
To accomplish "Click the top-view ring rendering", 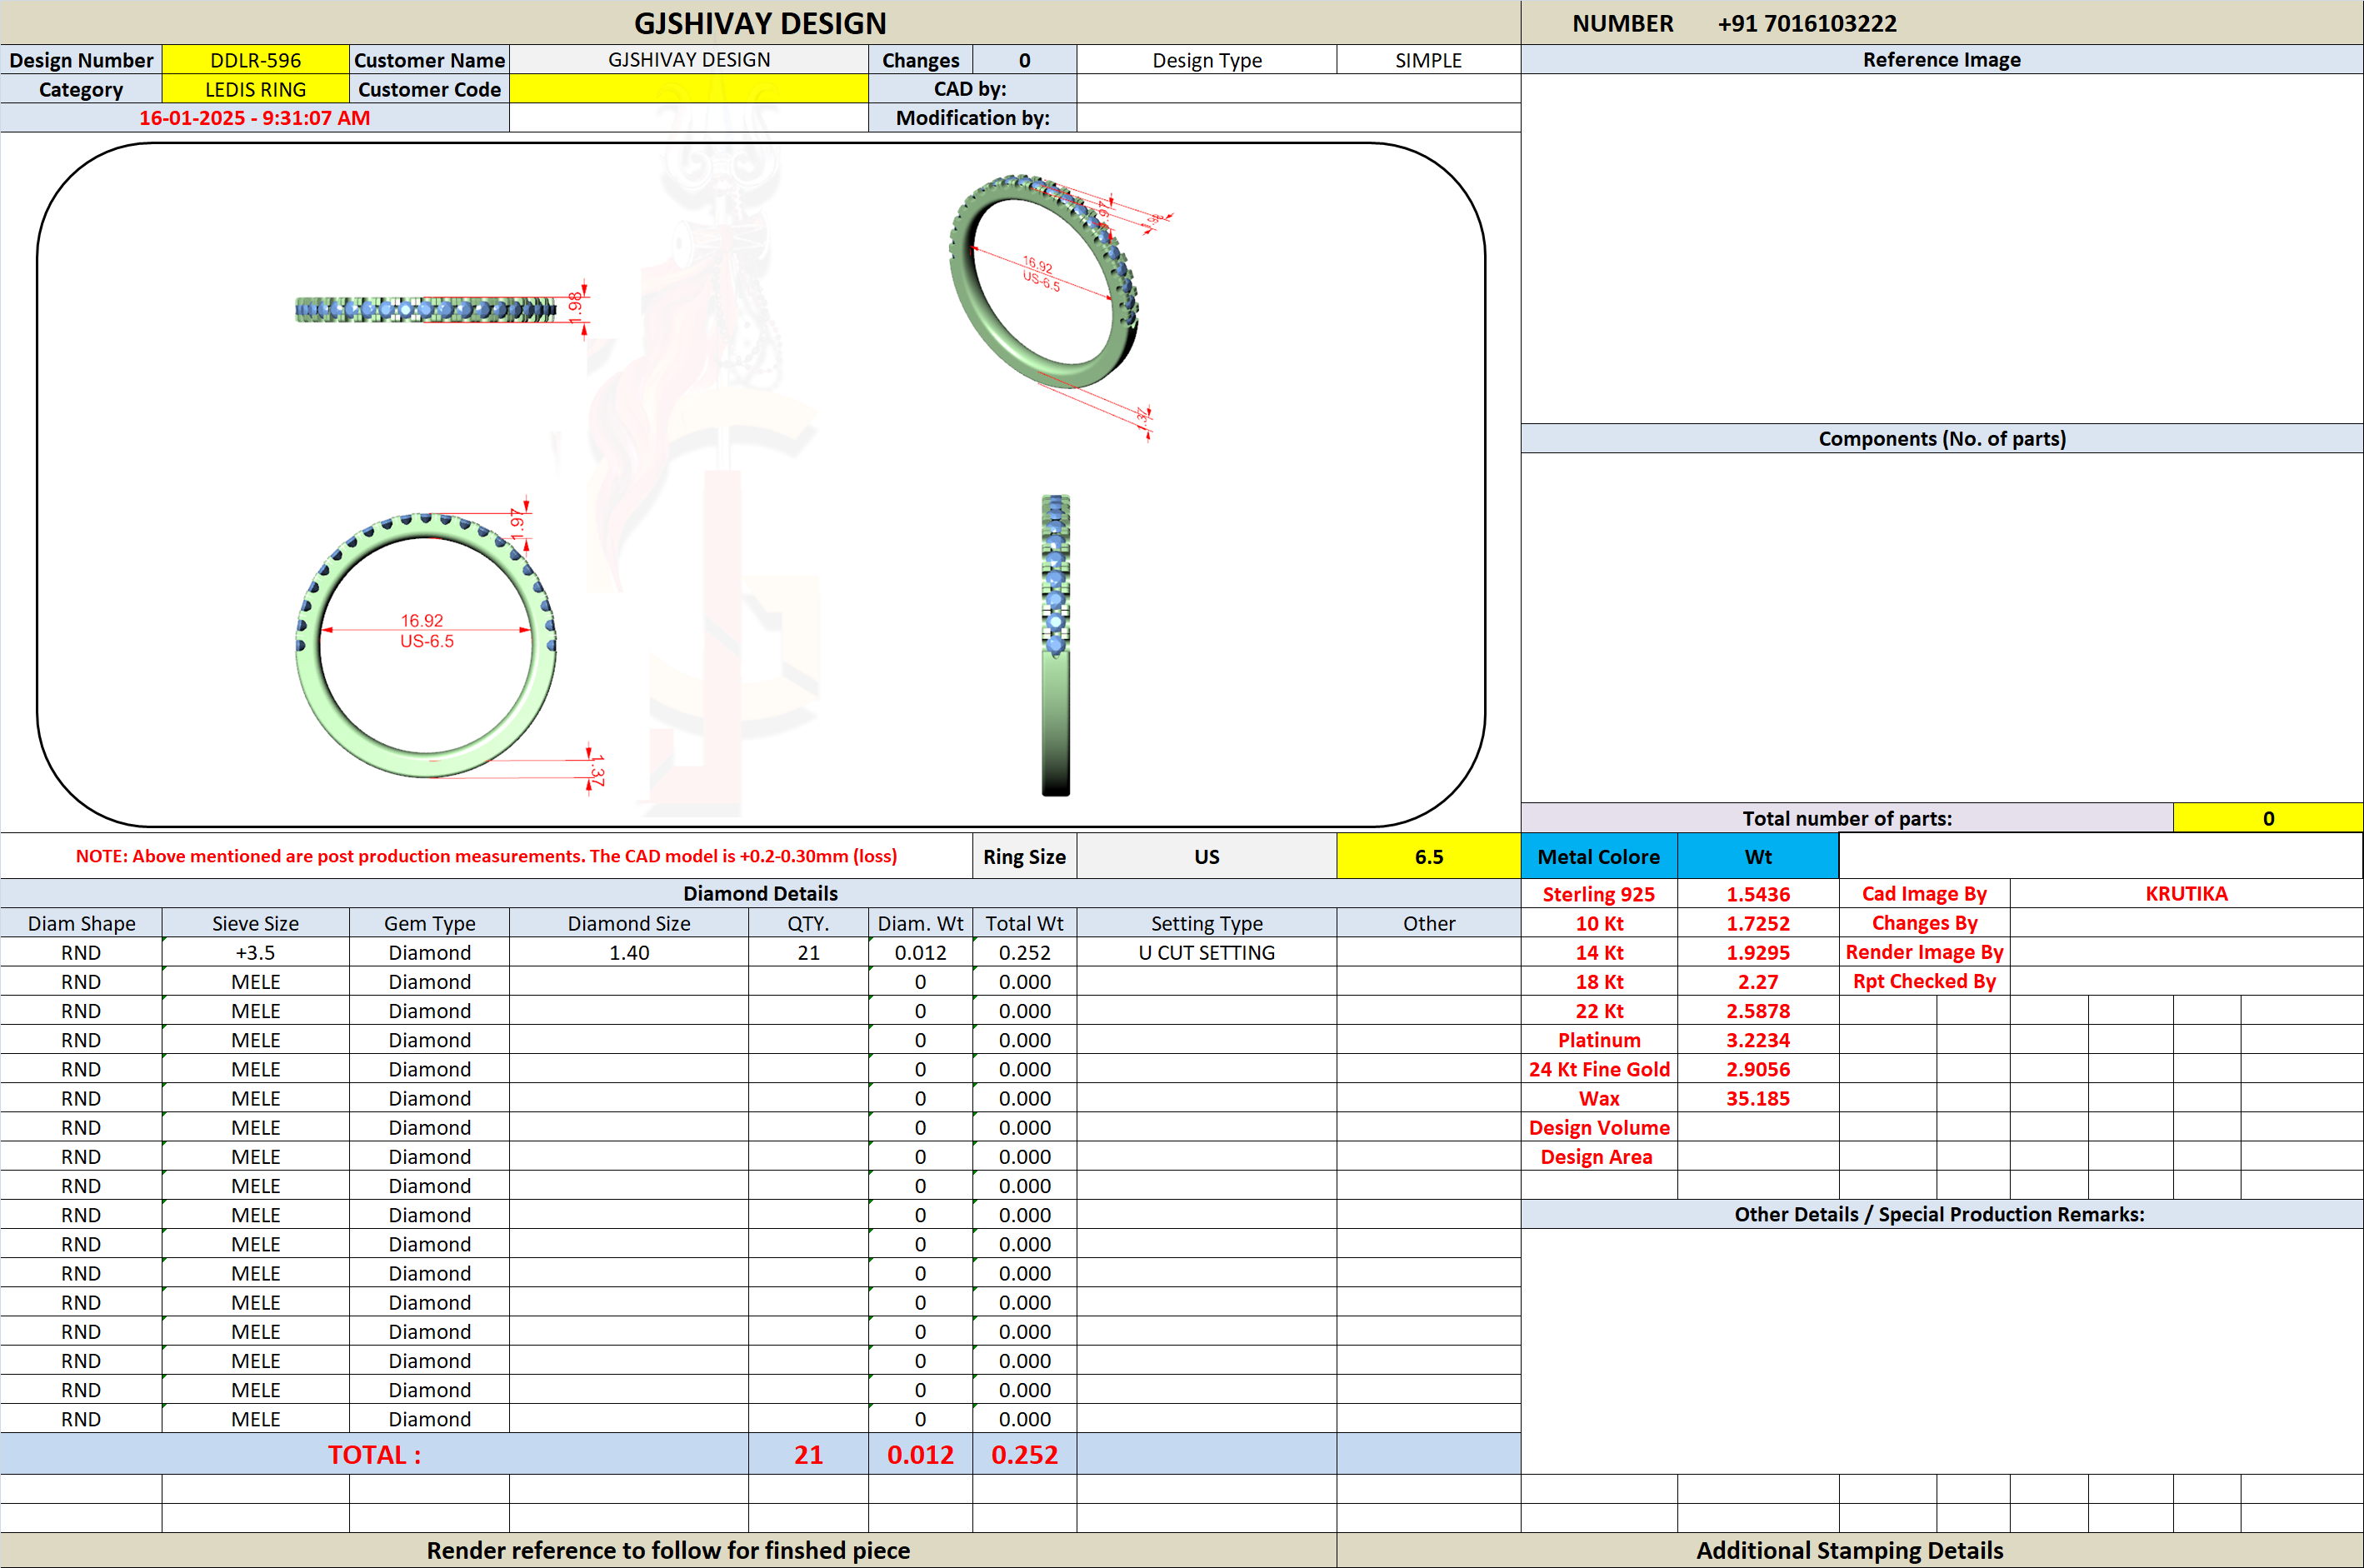I will (x=426, y=309).
